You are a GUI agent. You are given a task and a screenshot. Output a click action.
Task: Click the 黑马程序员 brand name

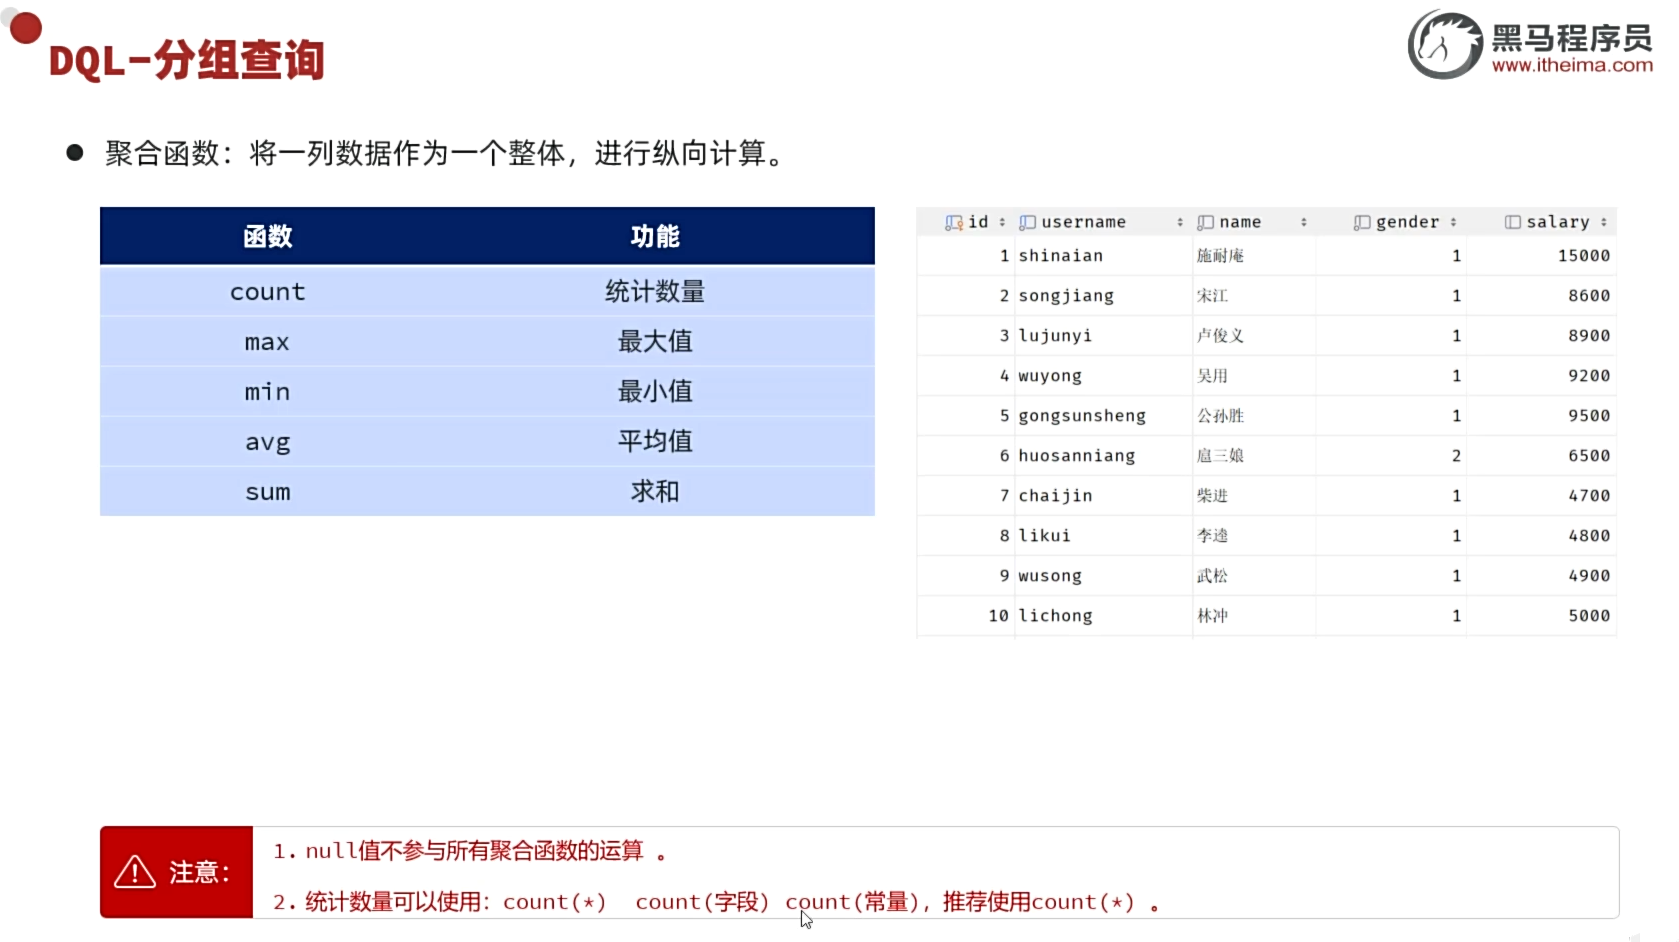coord(1572,38)
